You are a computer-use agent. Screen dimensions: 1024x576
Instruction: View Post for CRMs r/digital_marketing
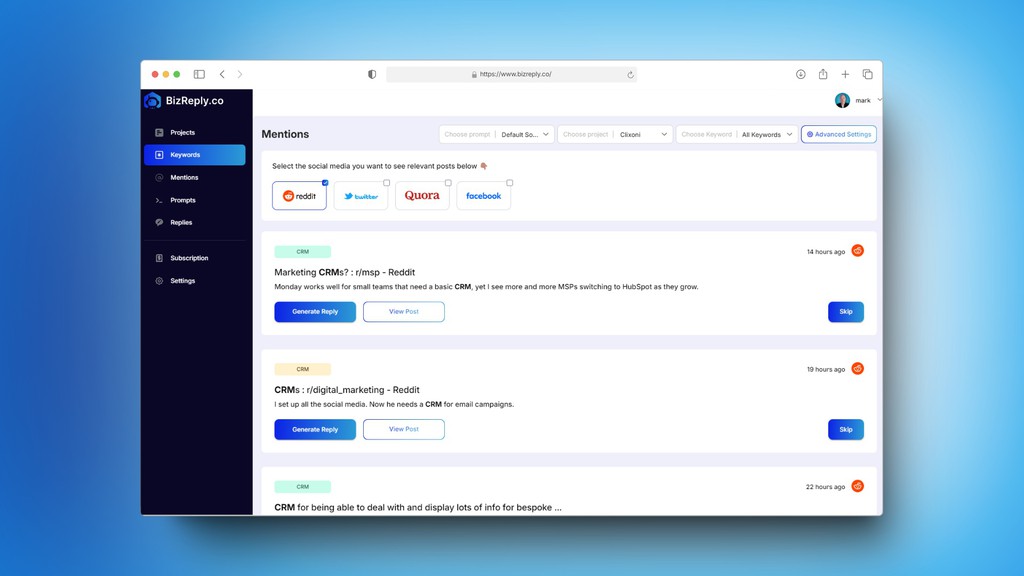(404, 429)
